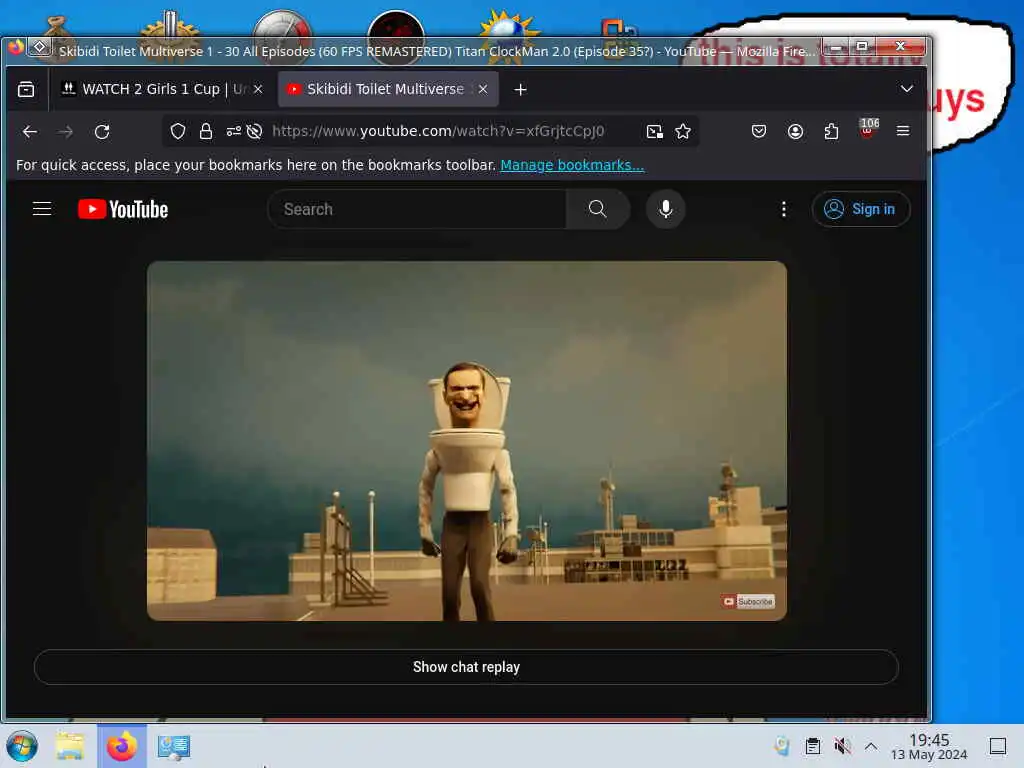Open clock showing 19:45
The image size is (1024, 768).
click(x=929, y=746)
